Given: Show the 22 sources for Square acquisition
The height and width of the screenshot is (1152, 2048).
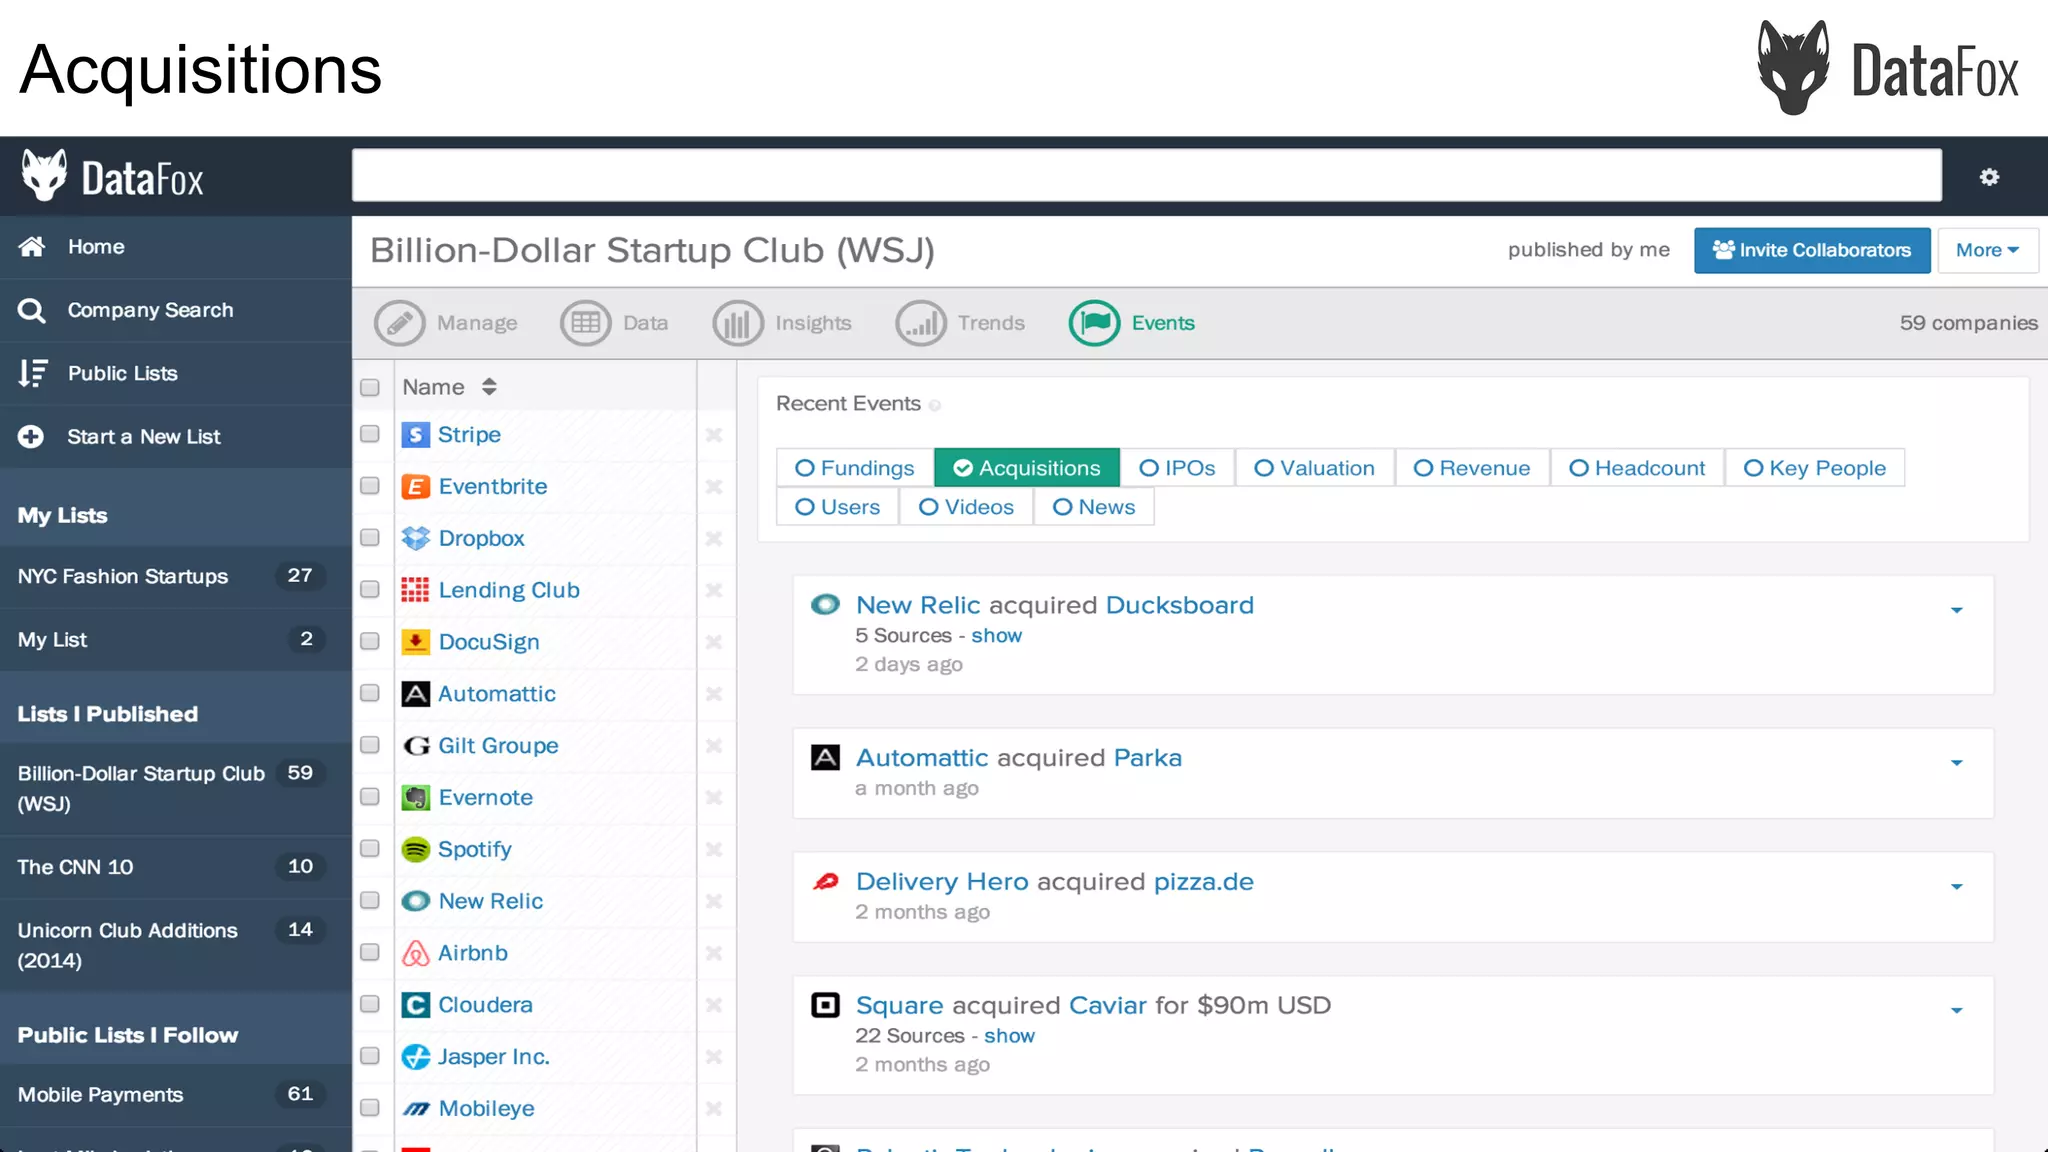Looking at the screenshot, I should pos(1009,1036).
